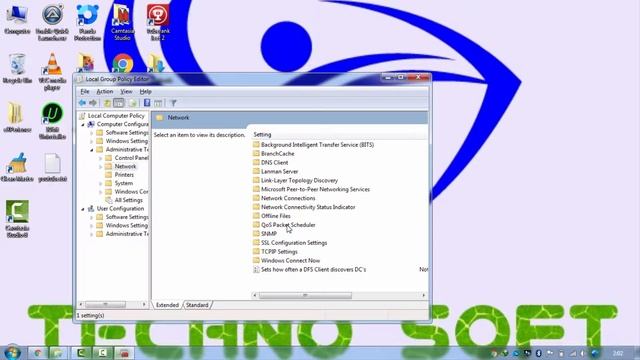Viewport: 640px width, 360px height.
Task: Select the Recycle Bin desktop icon
Action: click(x=17, y=68)
